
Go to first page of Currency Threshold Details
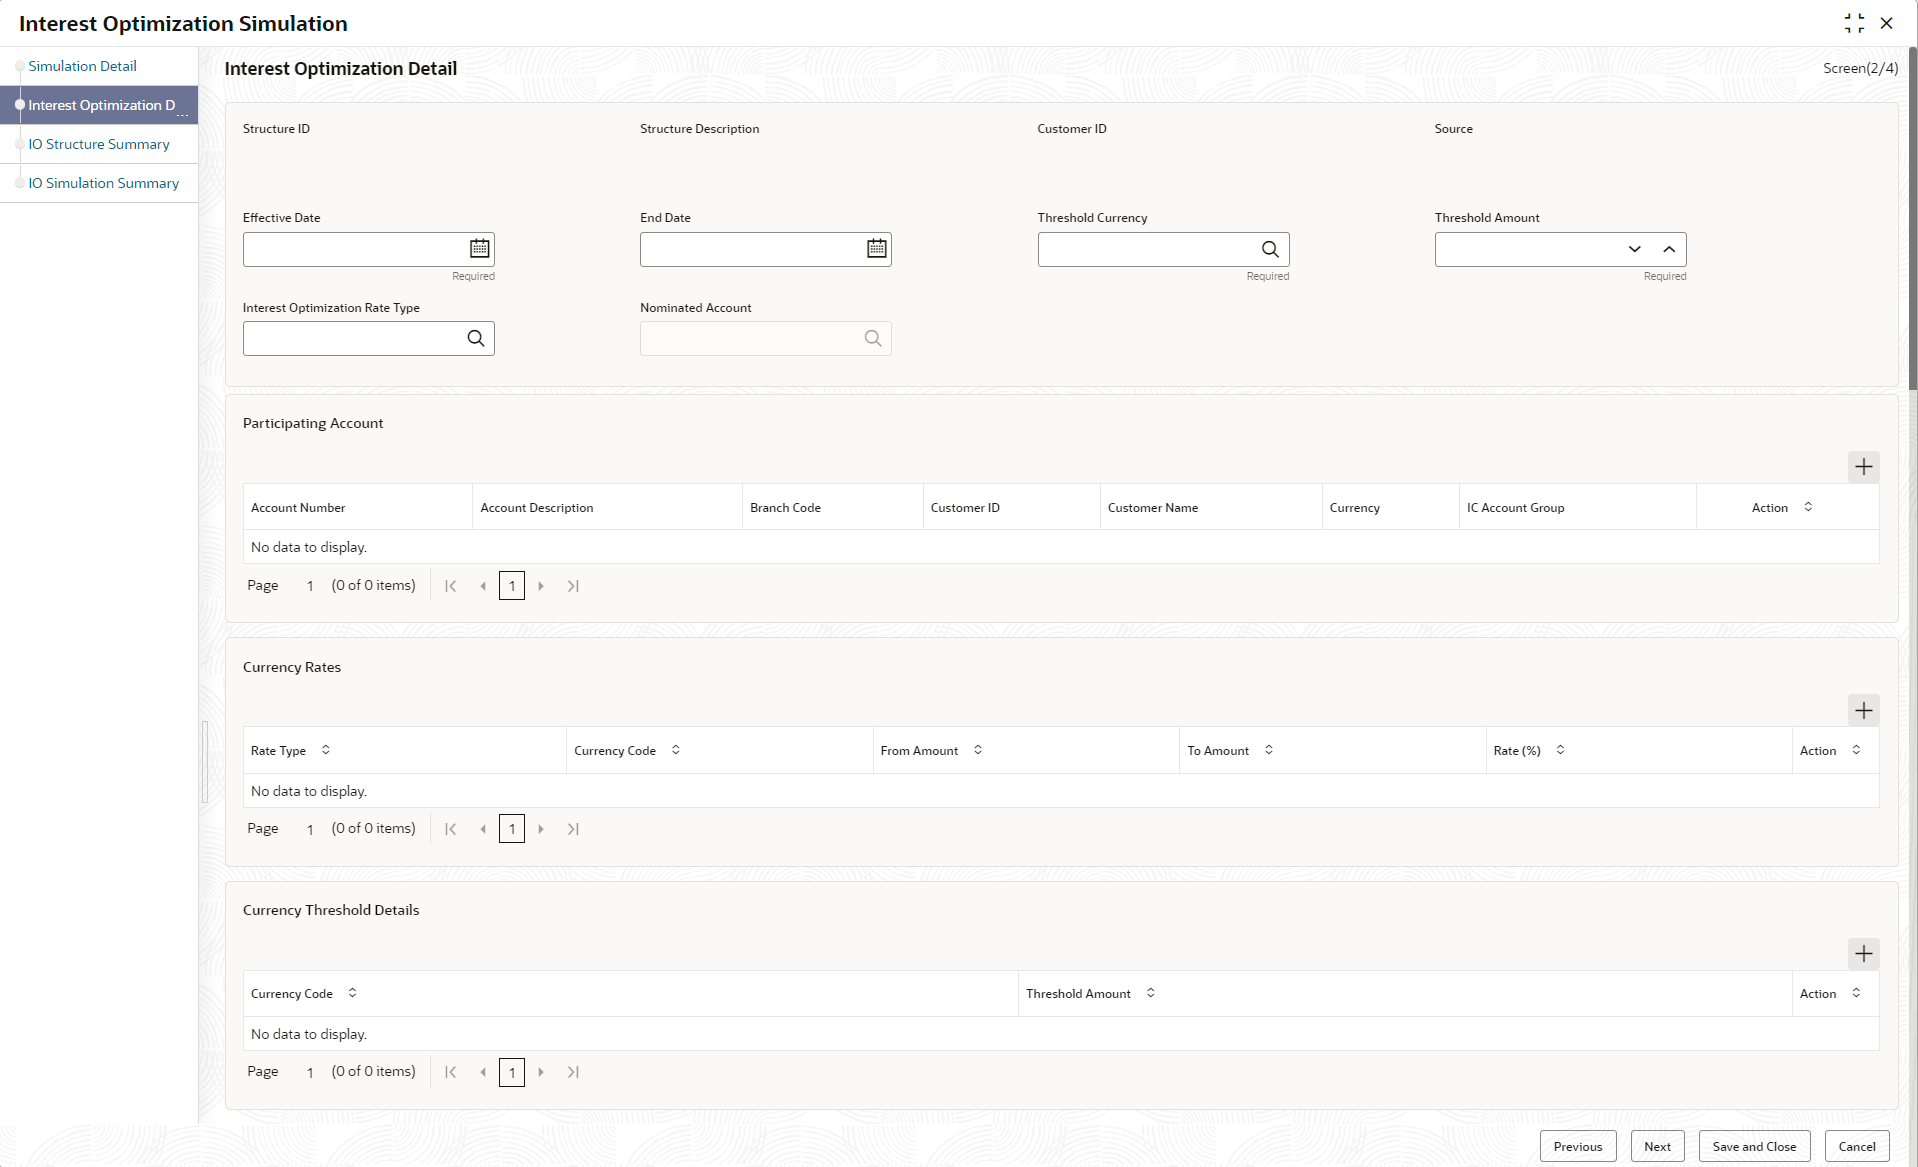pos(451,1072)
